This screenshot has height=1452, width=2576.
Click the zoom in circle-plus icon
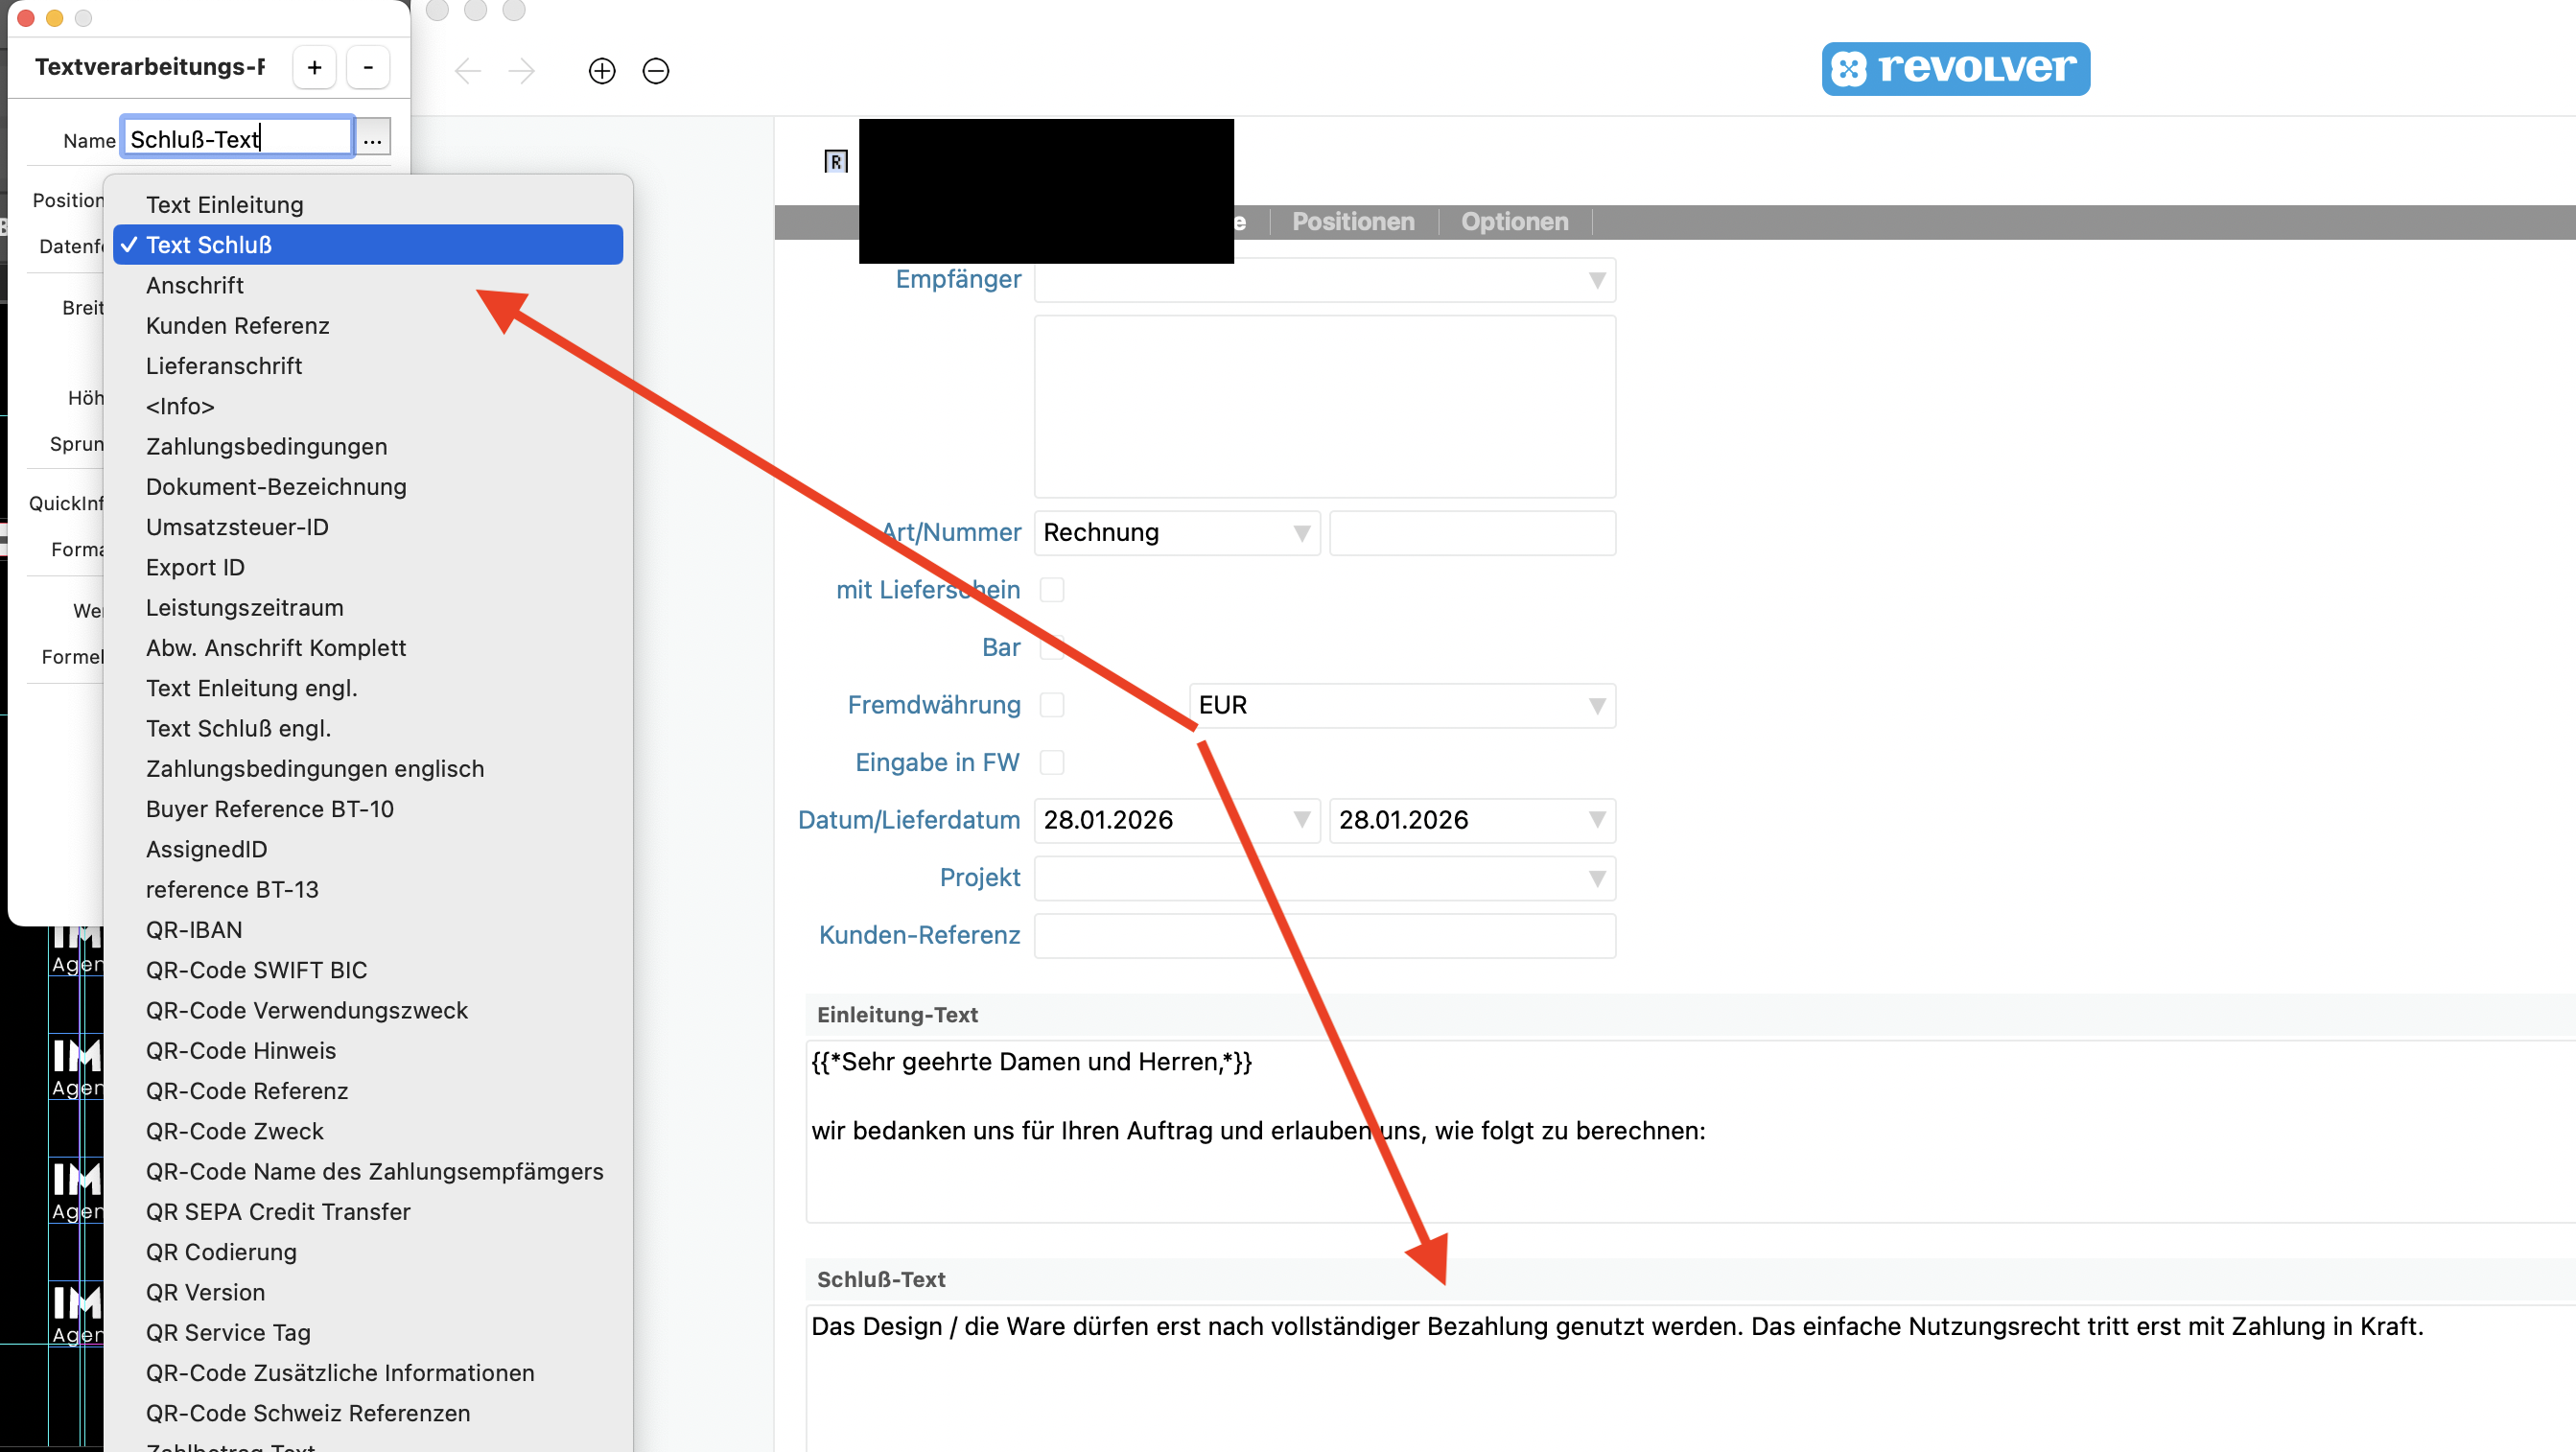pos(602,71)
